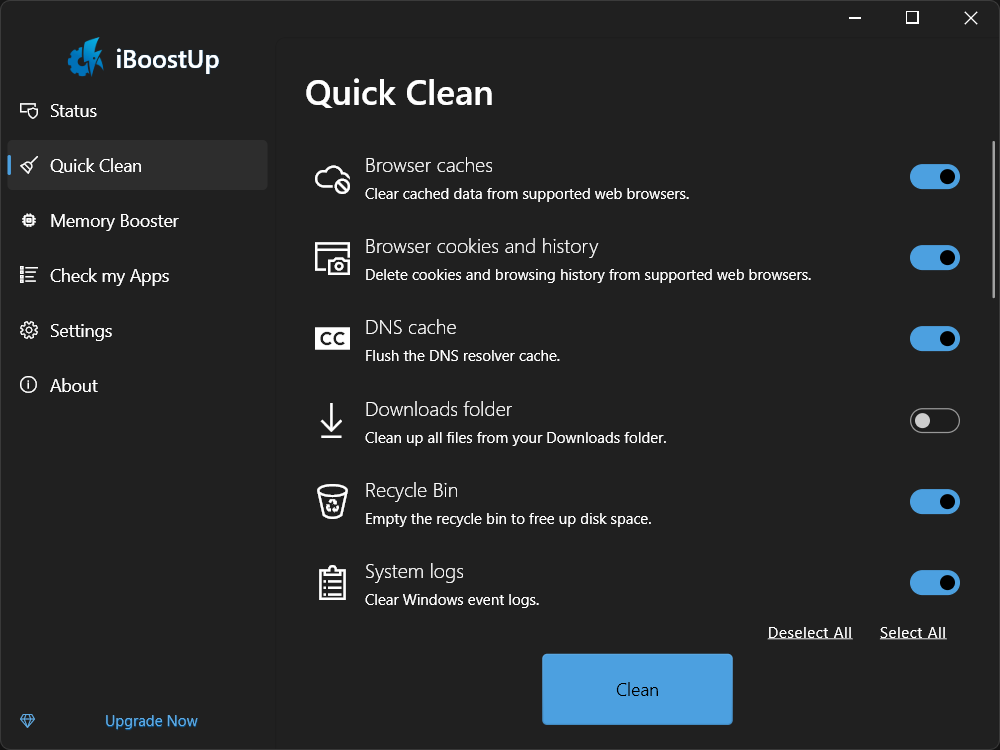Click the Memory Booster chip icon
This screenshot has height=750, width=1000.
coord(29,220)
